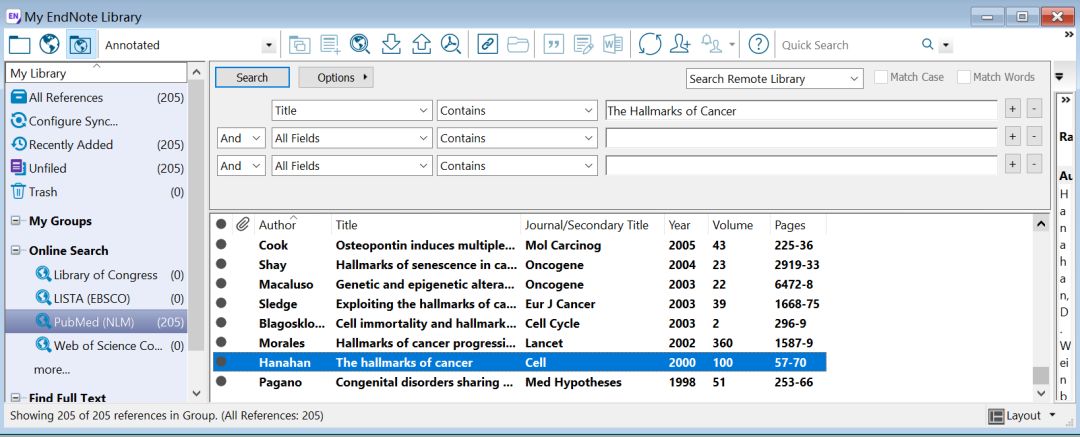
Task: Remove the first search row with minus button
Action: [1034, 109]
